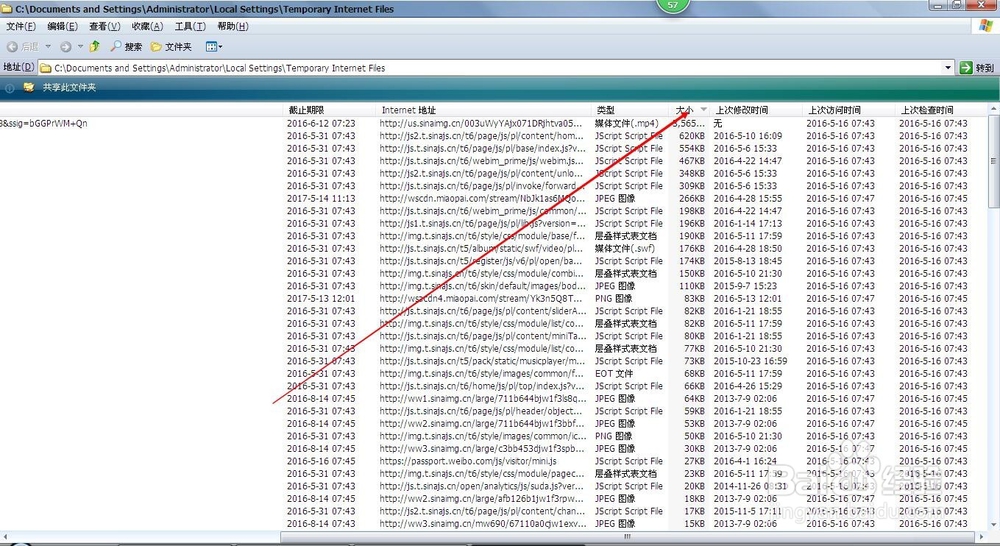Select the 27KB size cell

pyautogui.click(x=695, y=461)
